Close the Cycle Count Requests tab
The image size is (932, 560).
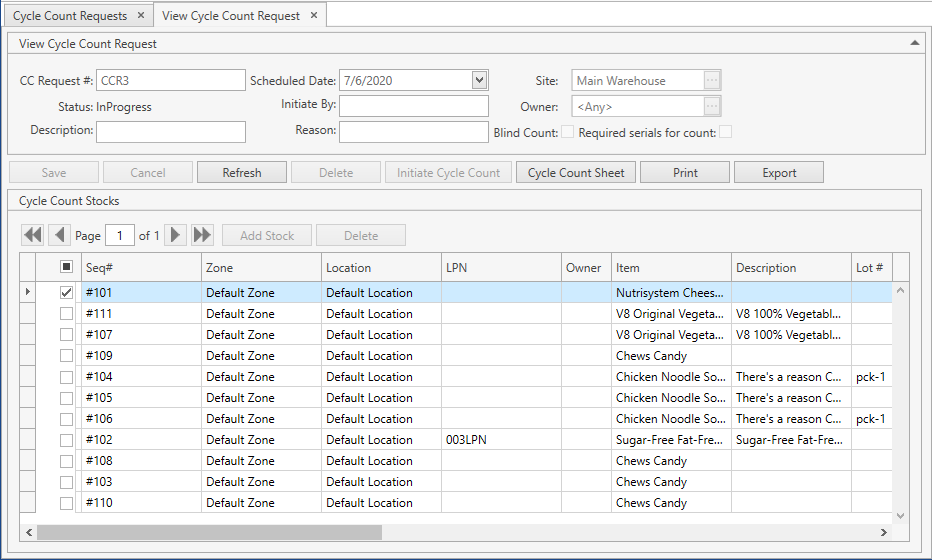click(x=141, y=16)
